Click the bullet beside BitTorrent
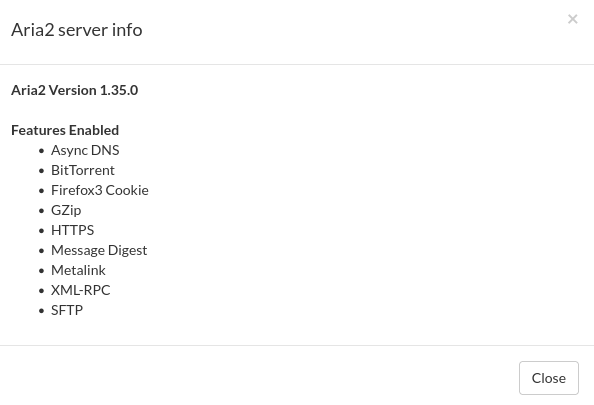The width and height of the screenshot is (594, 405). (41, 171)
